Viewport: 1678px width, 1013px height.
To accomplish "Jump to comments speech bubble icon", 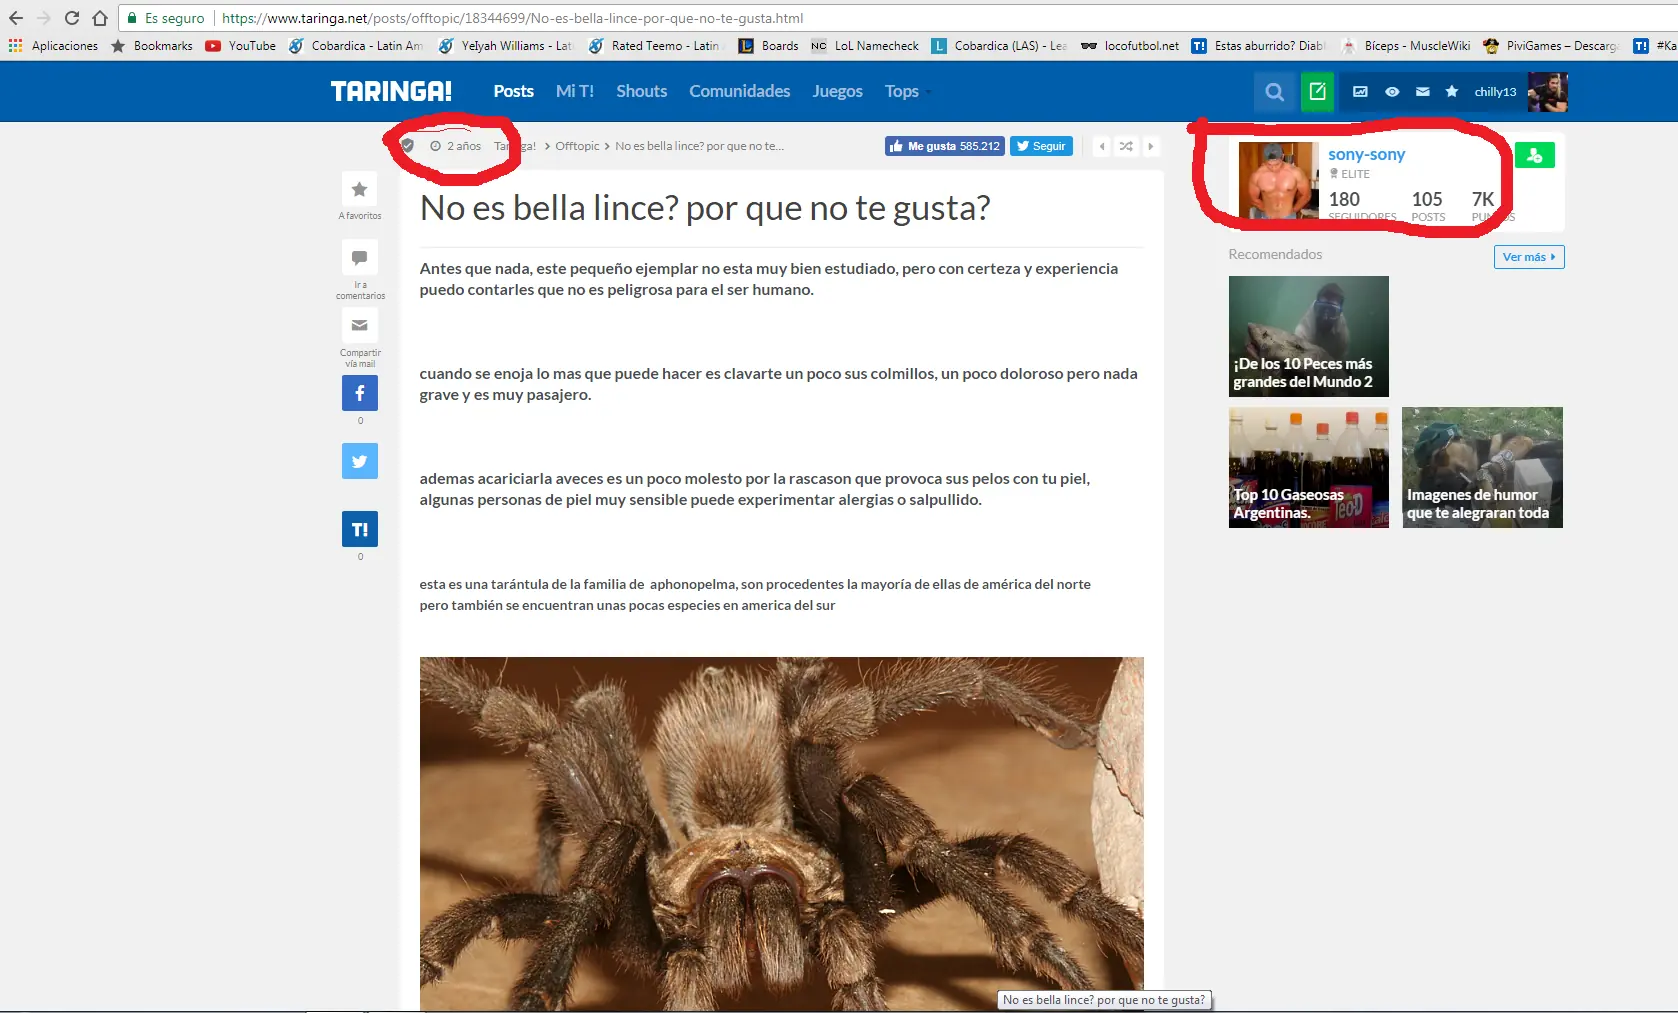I will [x=360, y=258].
